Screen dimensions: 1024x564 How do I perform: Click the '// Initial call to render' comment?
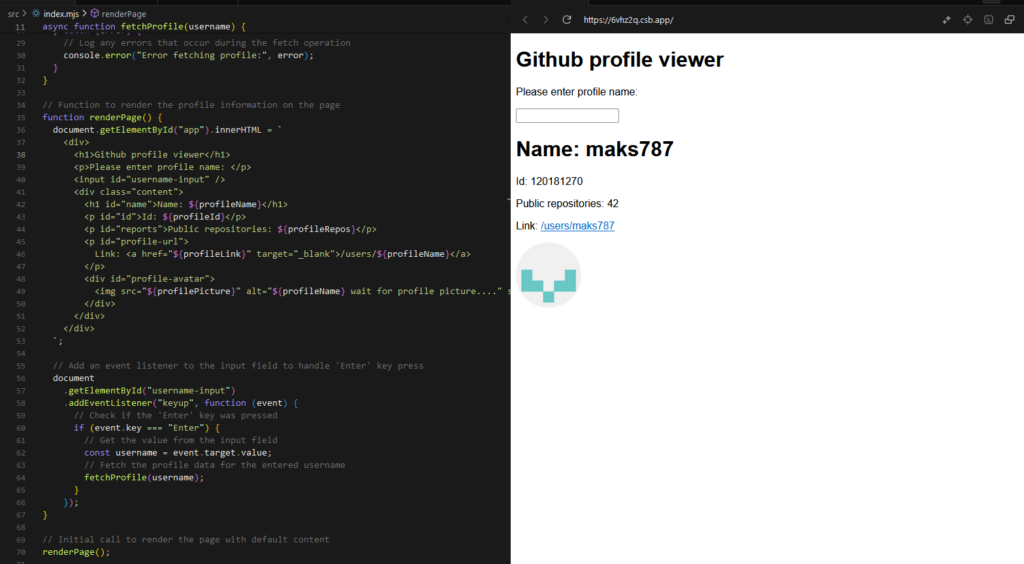[185, 540]
